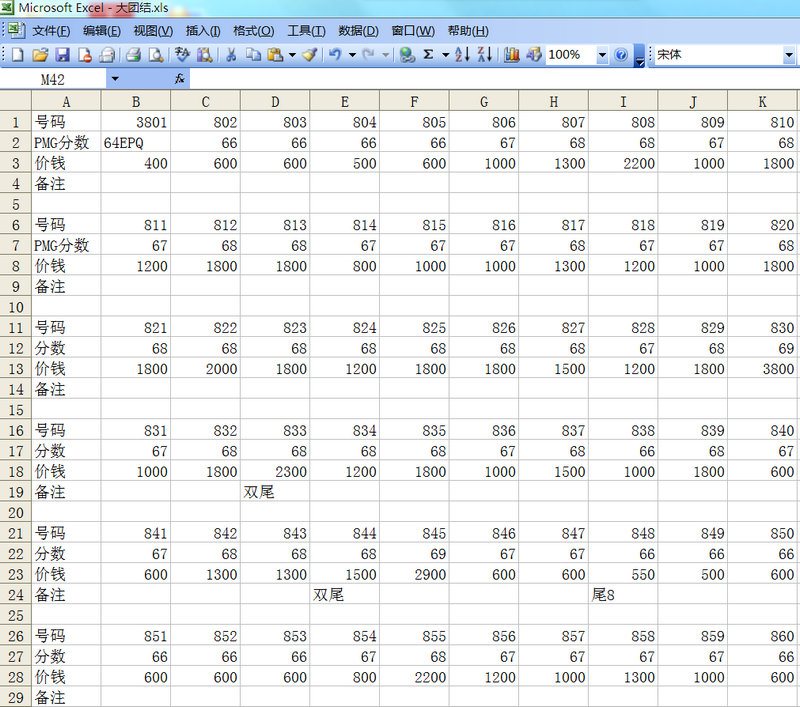The width and height of the screenshot is (800, 707).
Task: Save the workbook with the floppy disk icon
Action: click(x=62, y=55)
